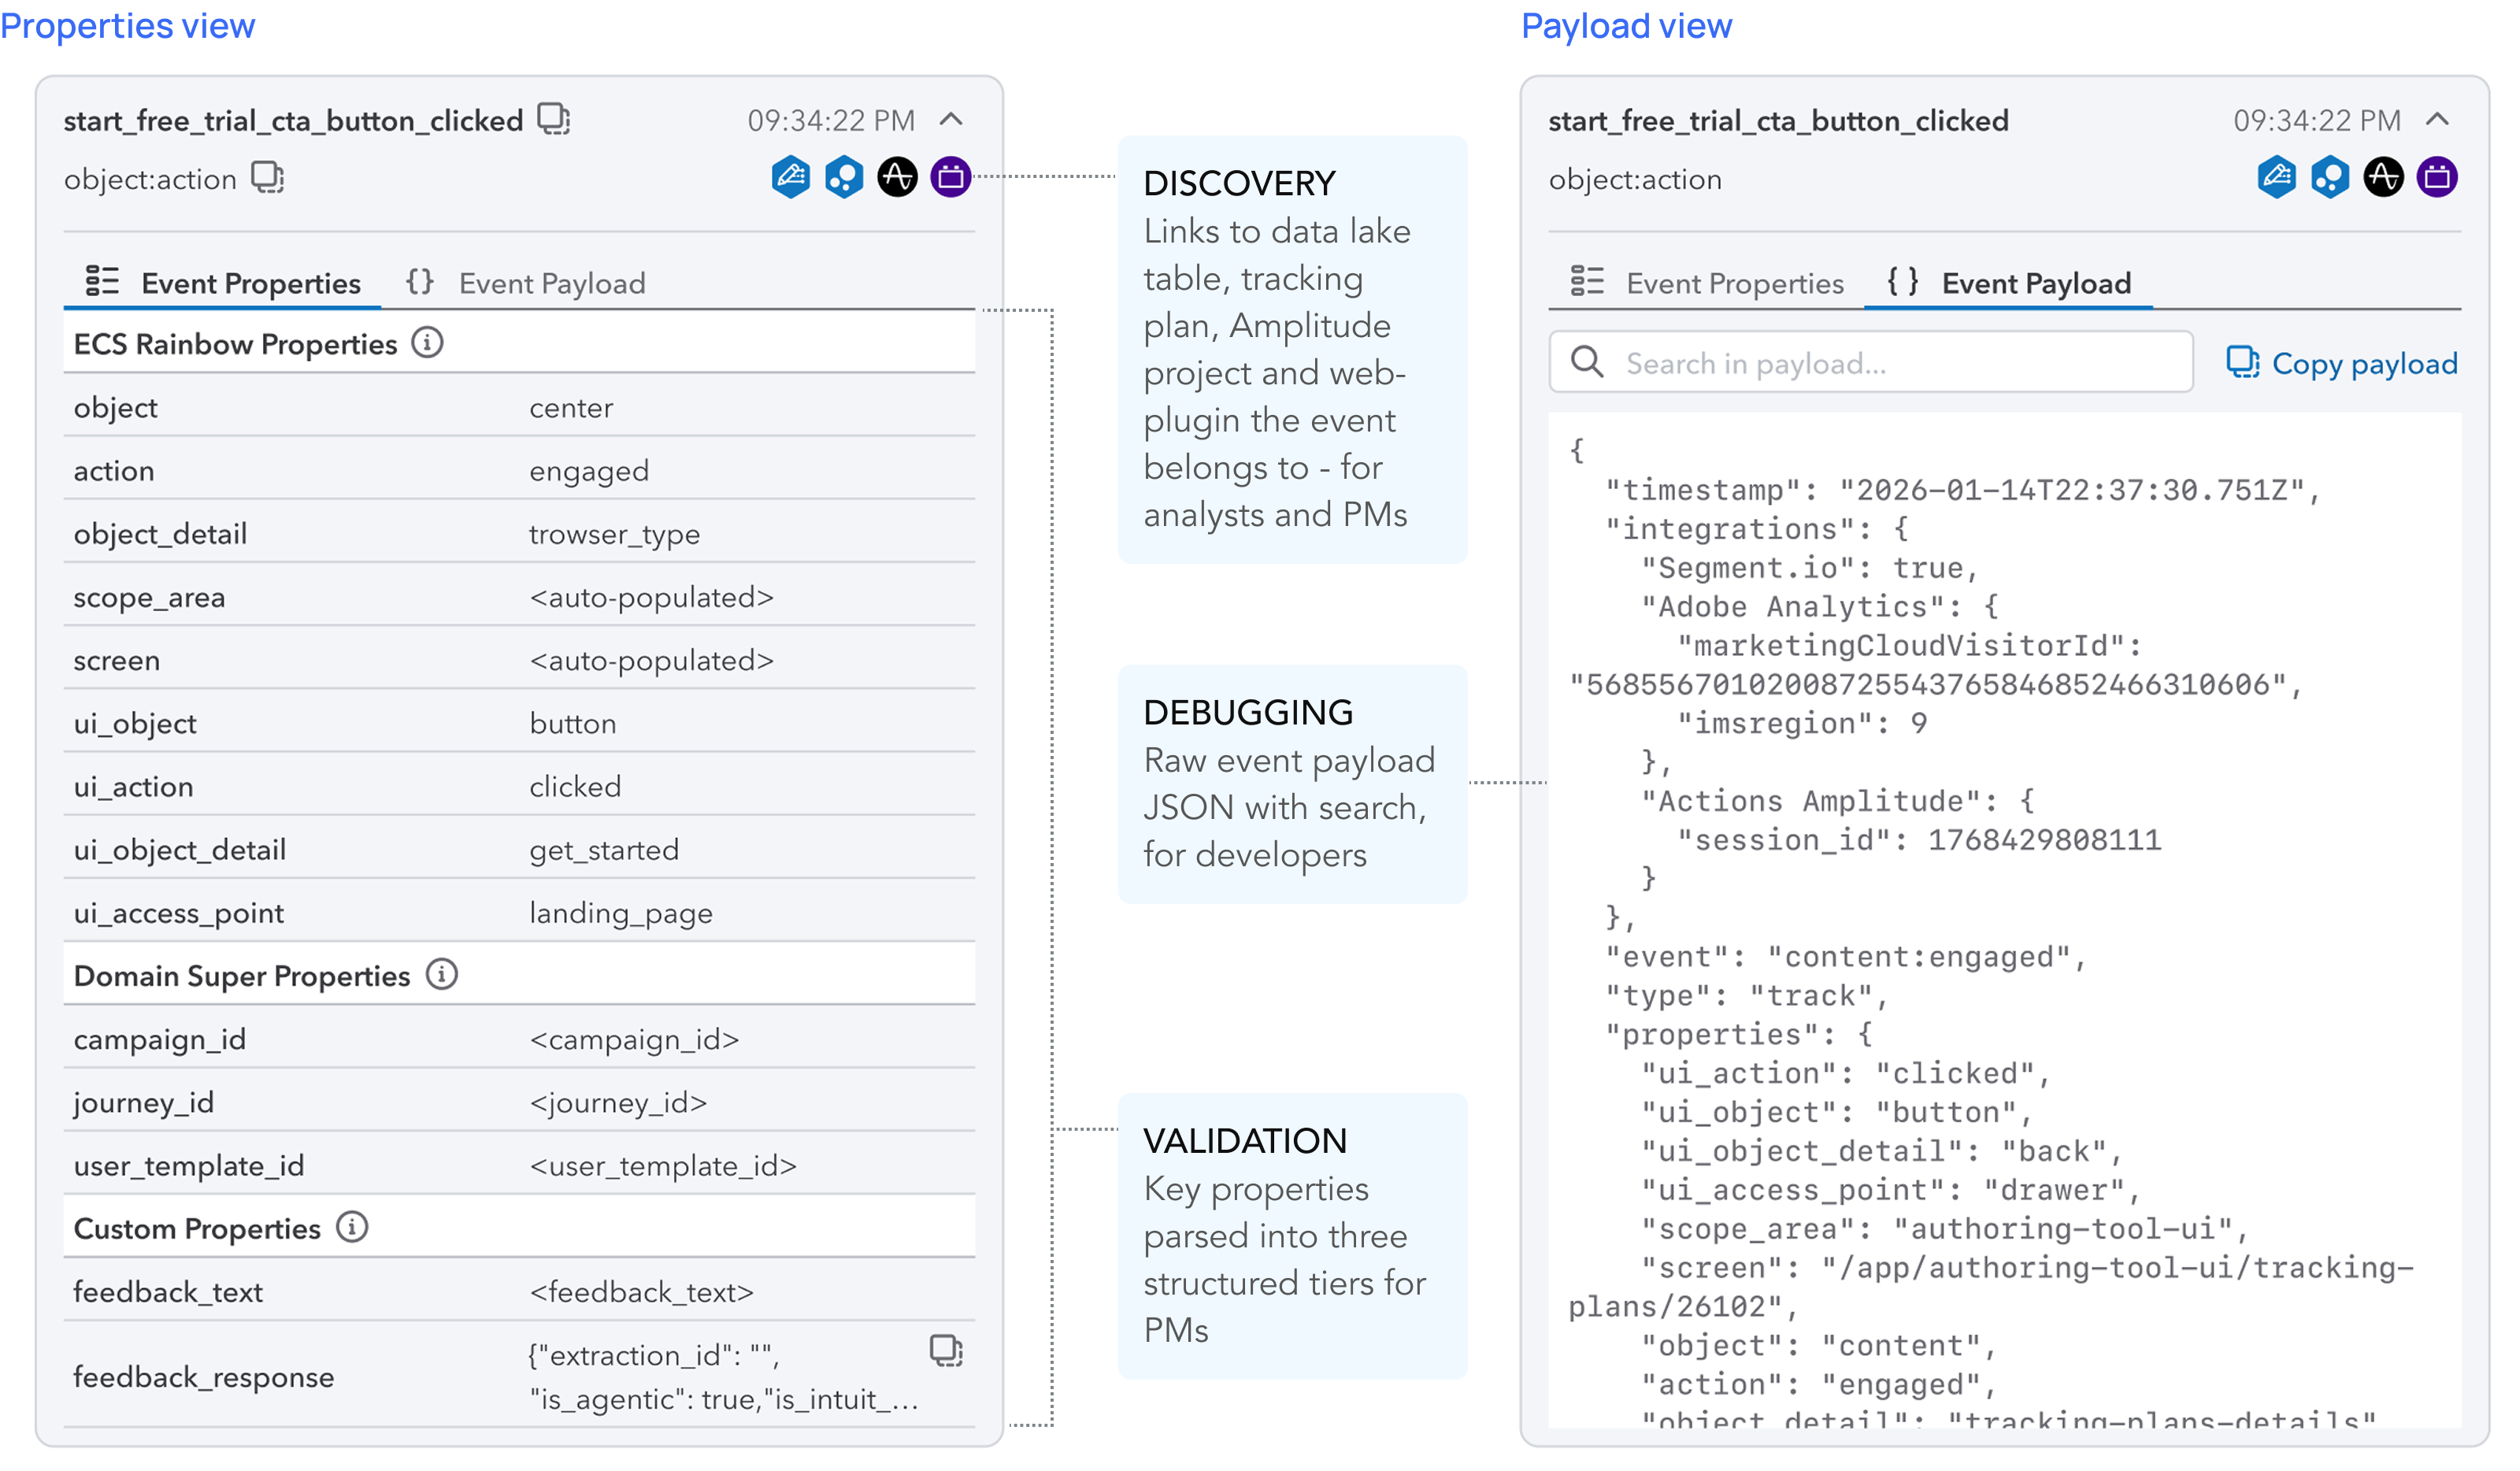The width and height of the screenshot is (2520, 1471).
Task: Copy event name in Properties view card
Action: 553,119
